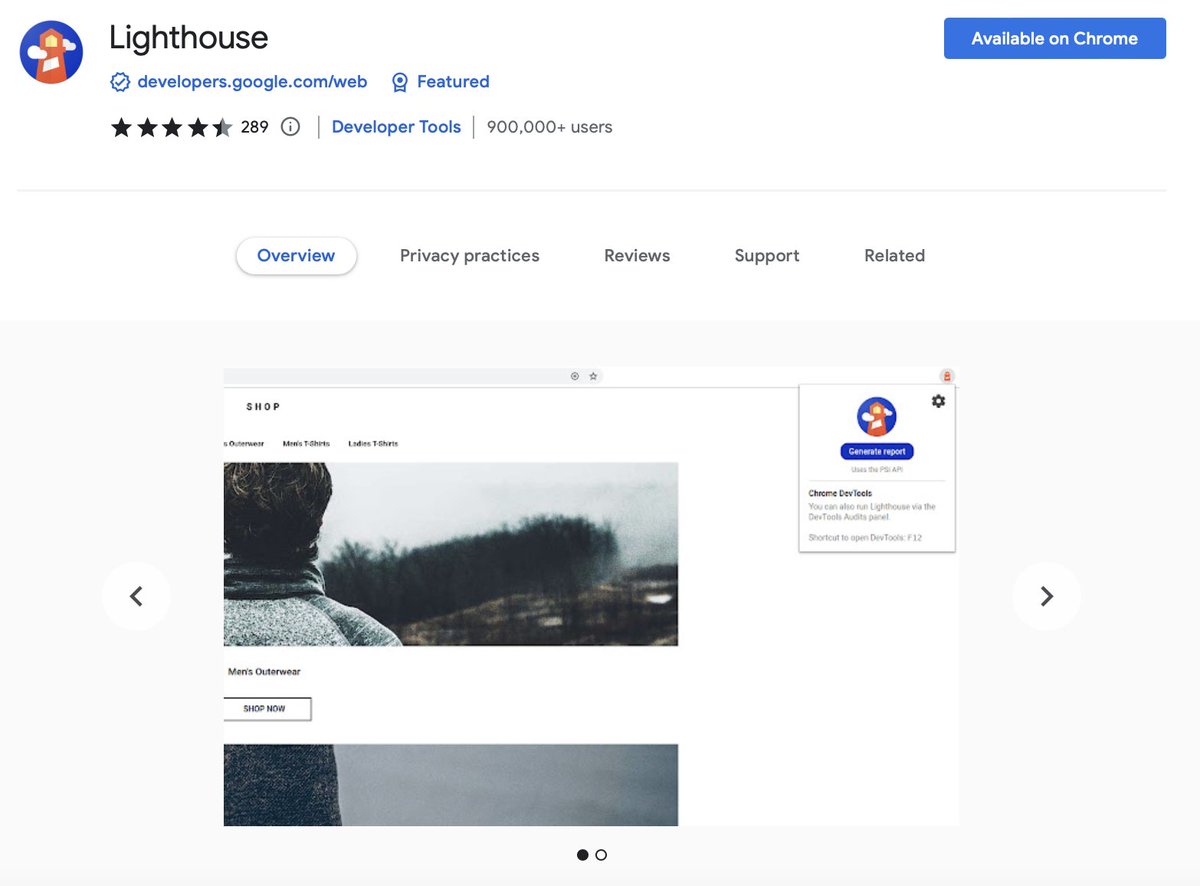Click the star rating row
Image resolution: width=1200 pixels, height=886 pixels.
(x=171, y=127)
